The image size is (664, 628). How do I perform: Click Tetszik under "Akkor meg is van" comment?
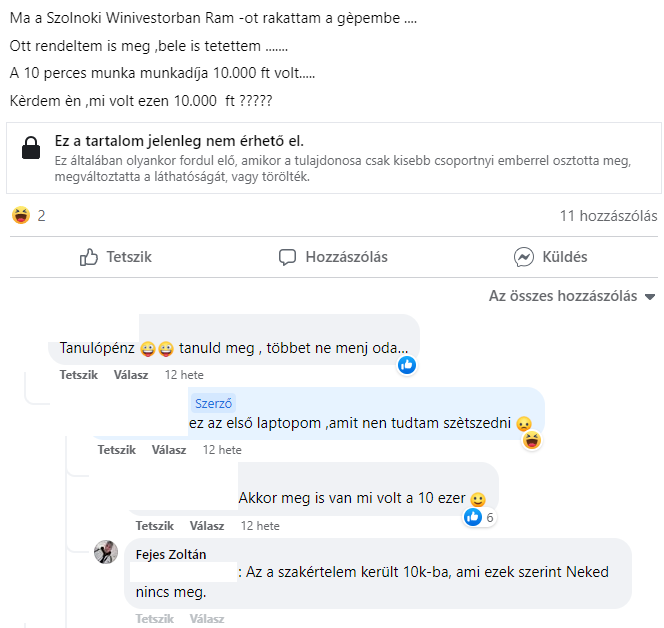point(155,526)
